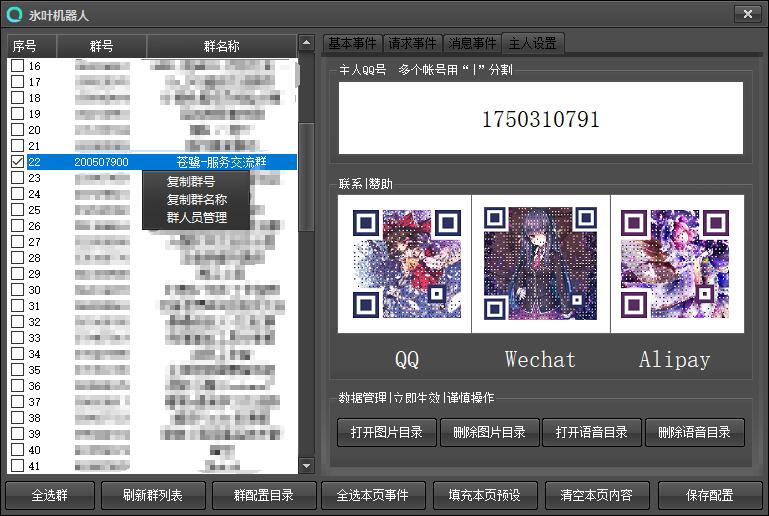Close the 冰叶机器人 window
The height and width of the screenshot is (516, 769).
click(x=747, y=14)
